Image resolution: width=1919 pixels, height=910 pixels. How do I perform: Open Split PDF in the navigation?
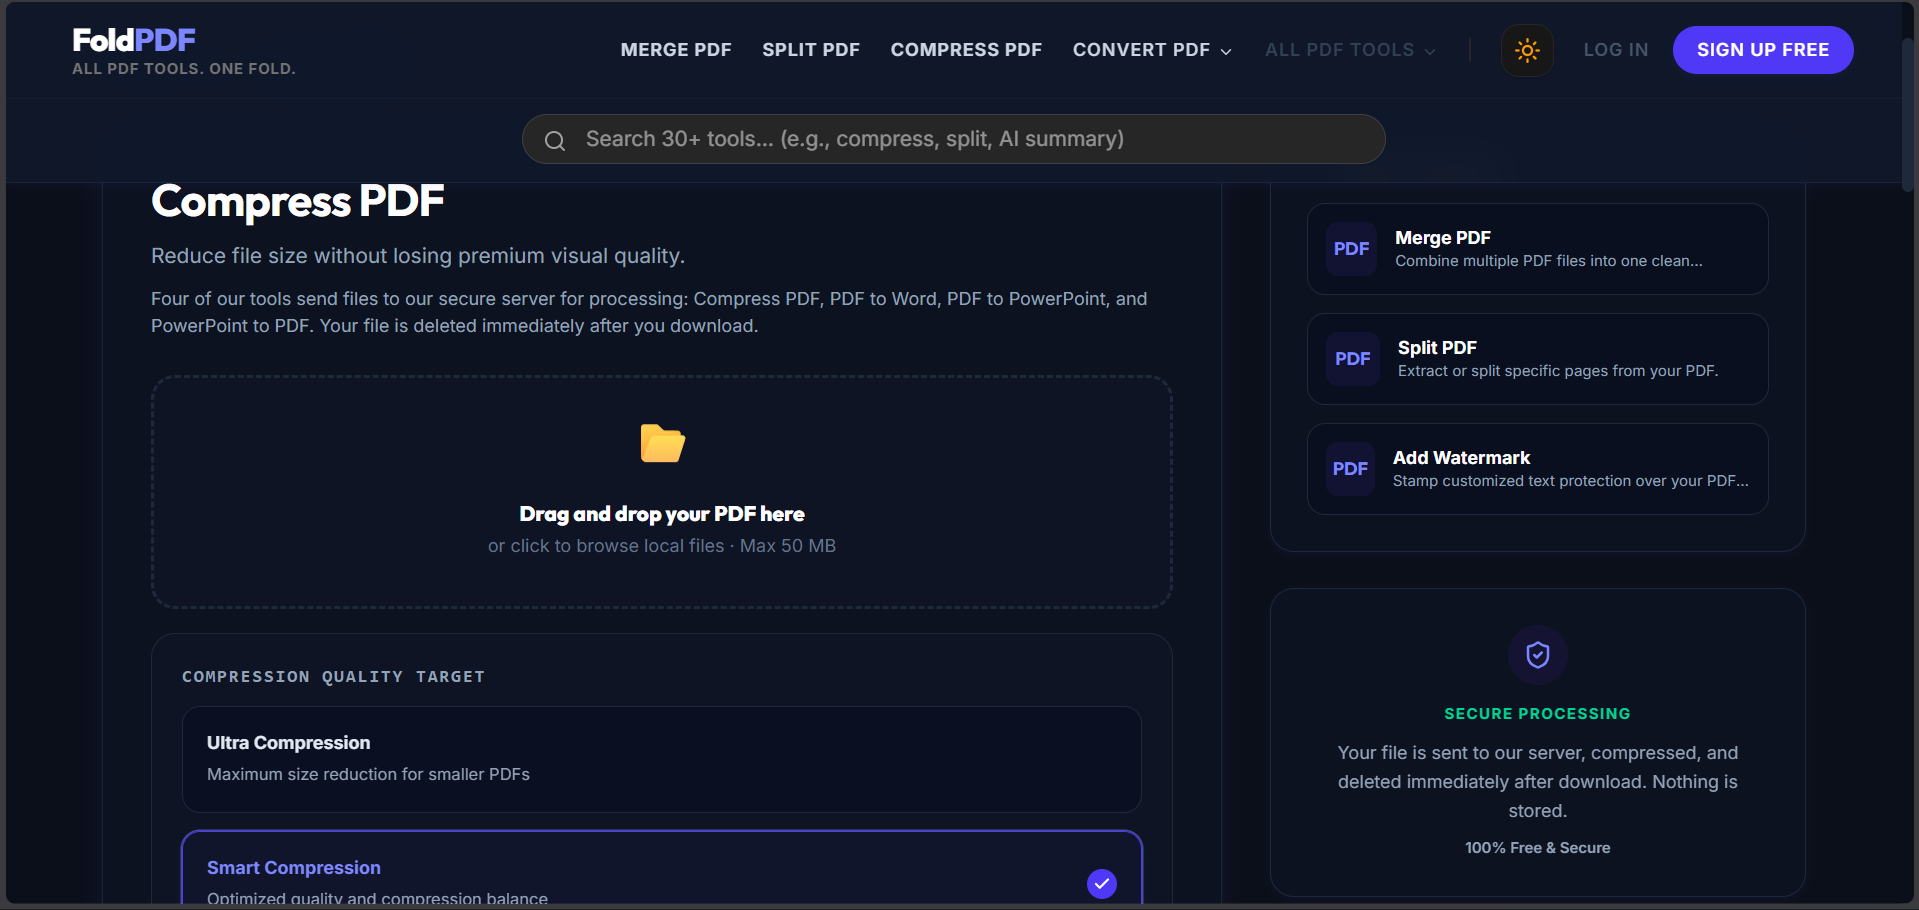811,50
